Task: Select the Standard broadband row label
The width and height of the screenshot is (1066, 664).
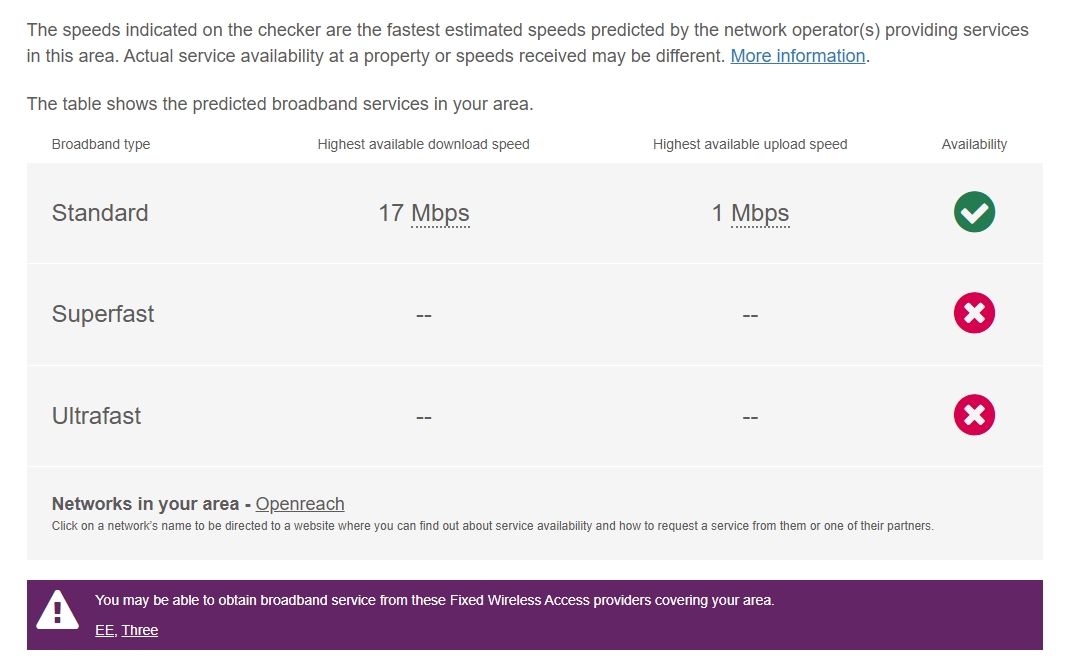Action: point(100,213)
